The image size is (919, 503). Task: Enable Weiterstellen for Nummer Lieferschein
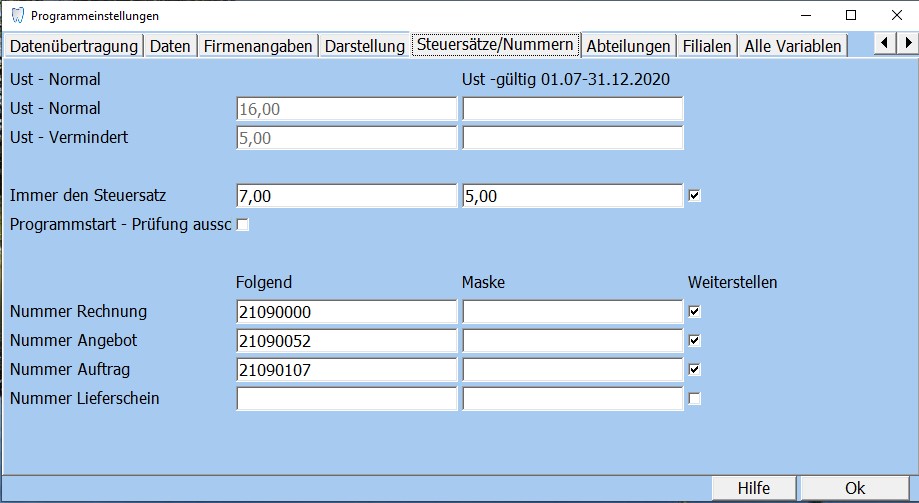click(695, 399)
